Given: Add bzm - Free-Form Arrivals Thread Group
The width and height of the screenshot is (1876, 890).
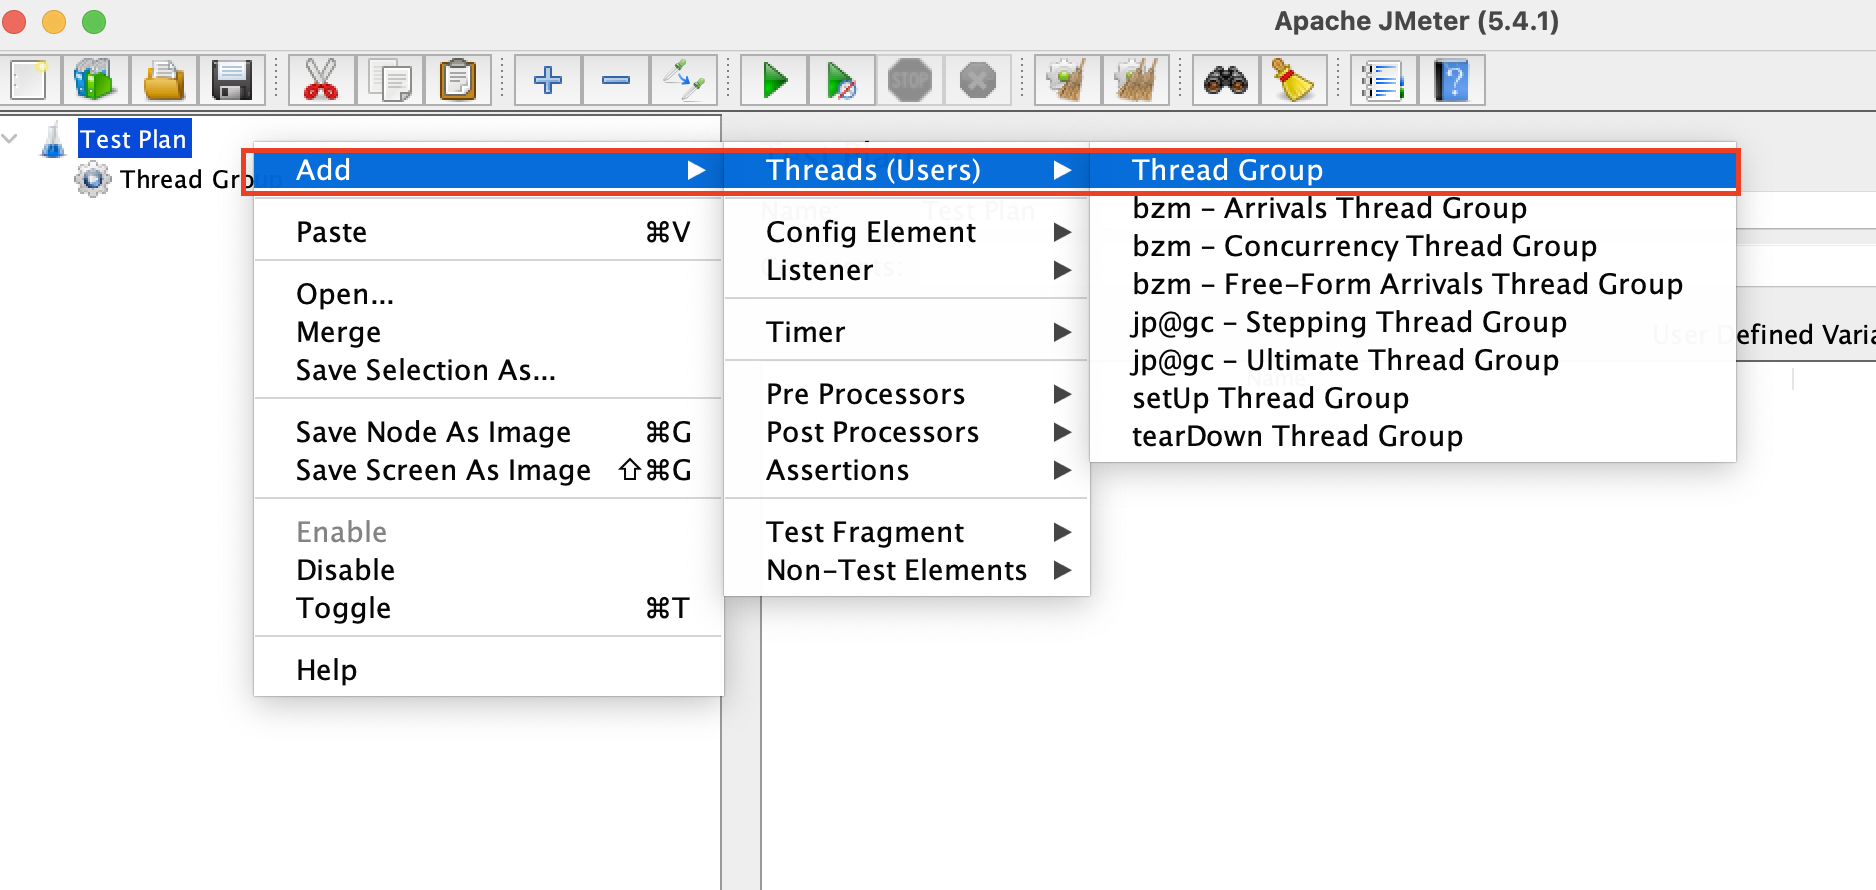Looking at the screenshot, I should click(1412, 284).
